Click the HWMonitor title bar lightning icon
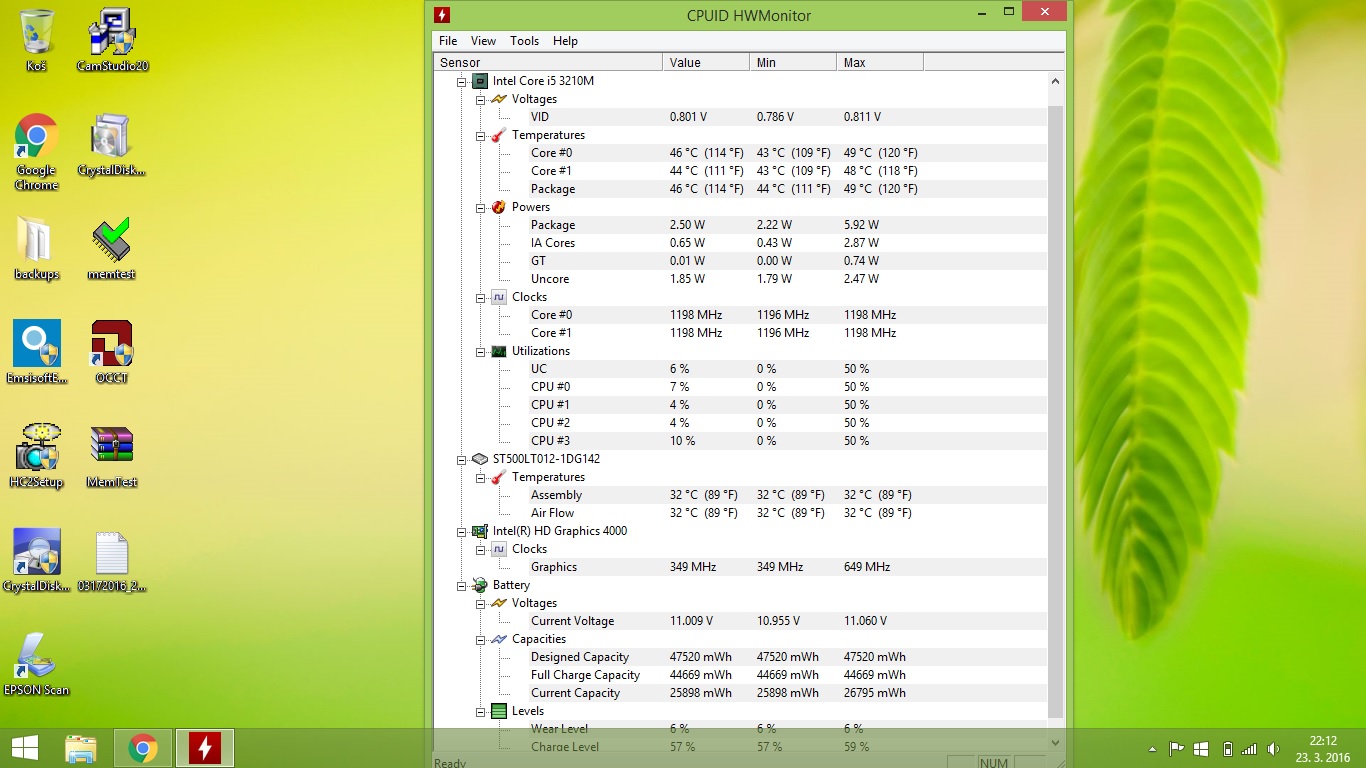Viewport: 1366px width, 768px height. 442,15
